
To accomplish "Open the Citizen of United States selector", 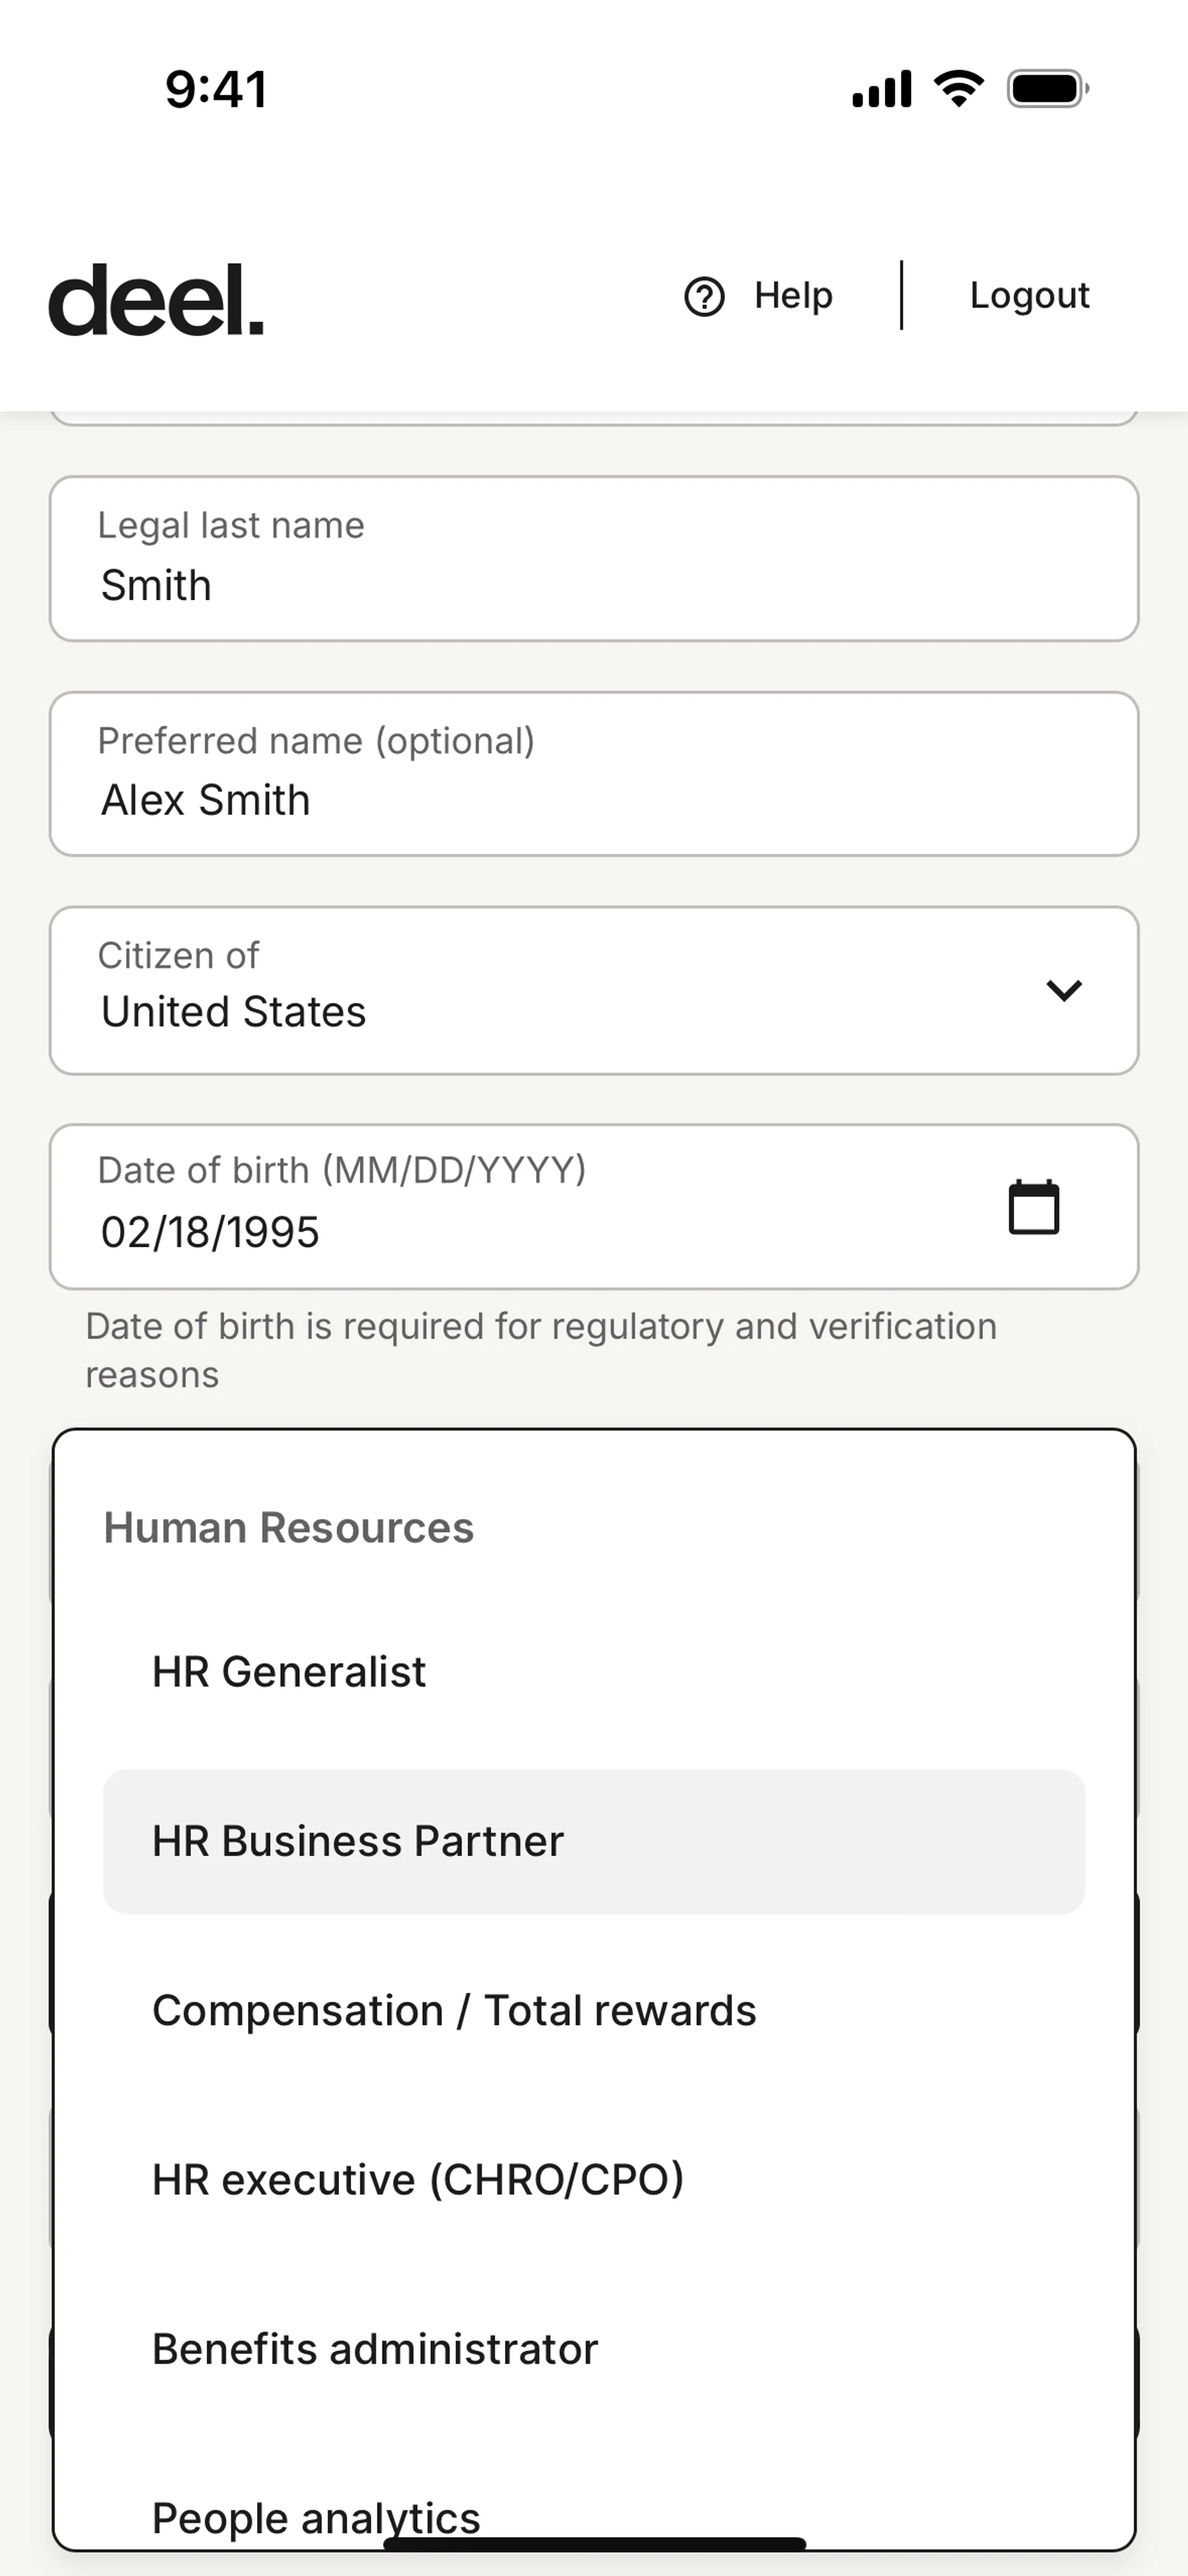I will (560, 991).
